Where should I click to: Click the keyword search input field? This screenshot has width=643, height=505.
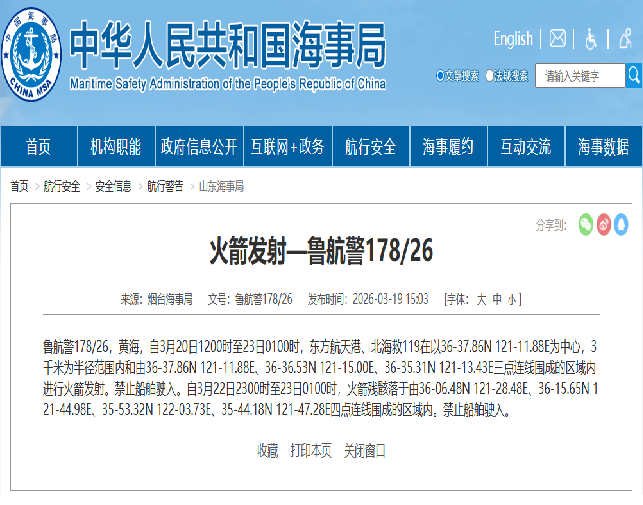(x=580, y=76)
